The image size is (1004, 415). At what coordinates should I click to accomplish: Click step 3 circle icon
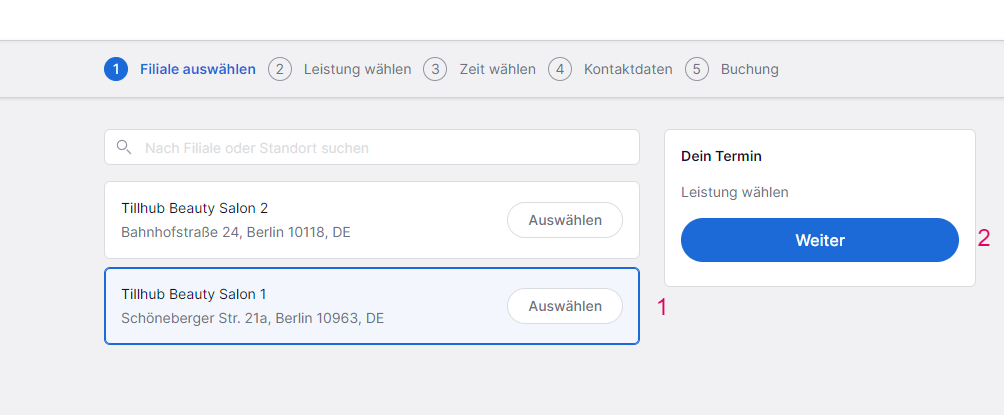tap(435, 69)
